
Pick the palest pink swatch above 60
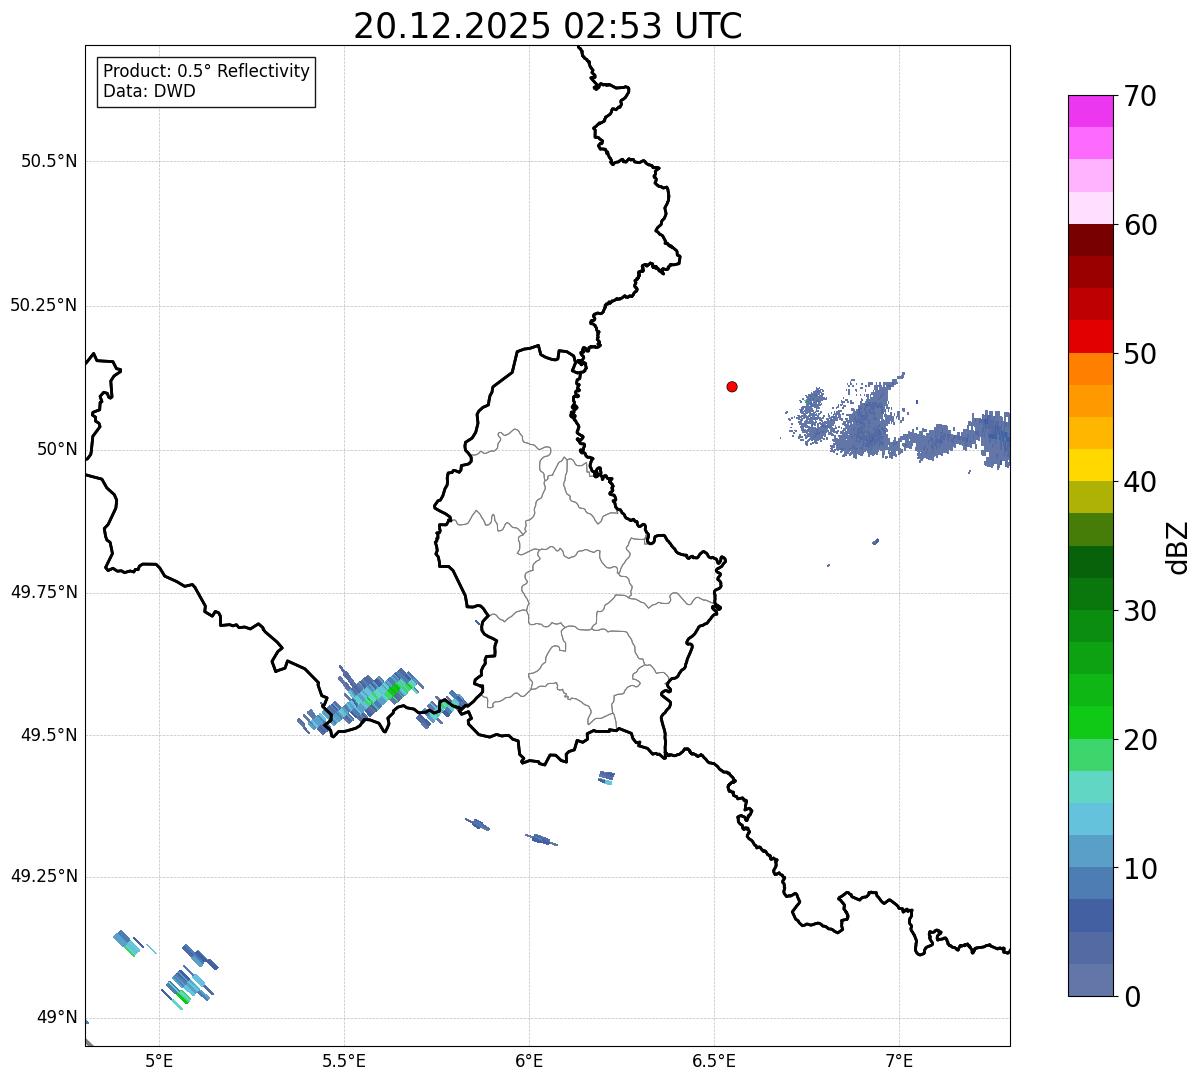[1090, 208]
